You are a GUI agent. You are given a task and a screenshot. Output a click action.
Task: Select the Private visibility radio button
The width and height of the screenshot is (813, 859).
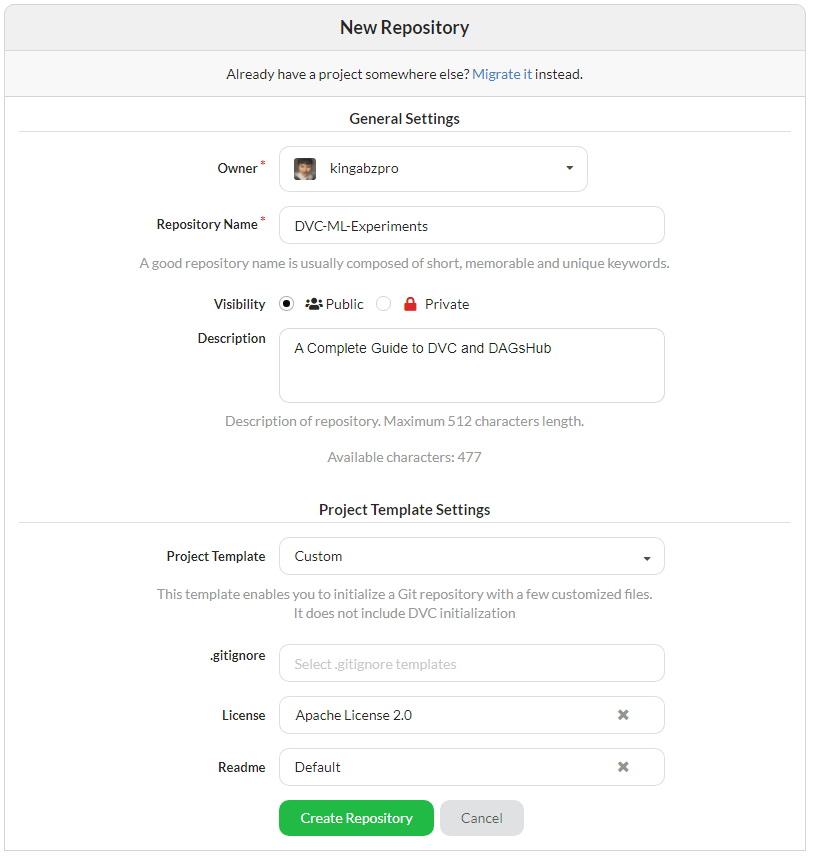pyautogui.click(x=384, y=304)
